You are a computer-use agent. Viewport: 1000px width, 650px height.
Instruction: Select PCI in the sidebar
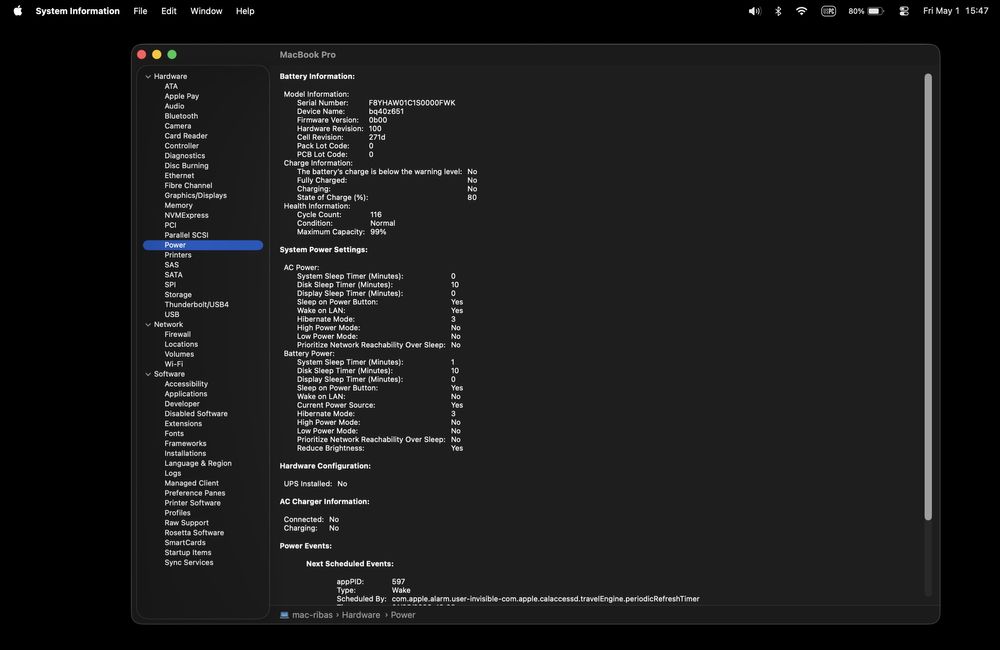(170, 225)
